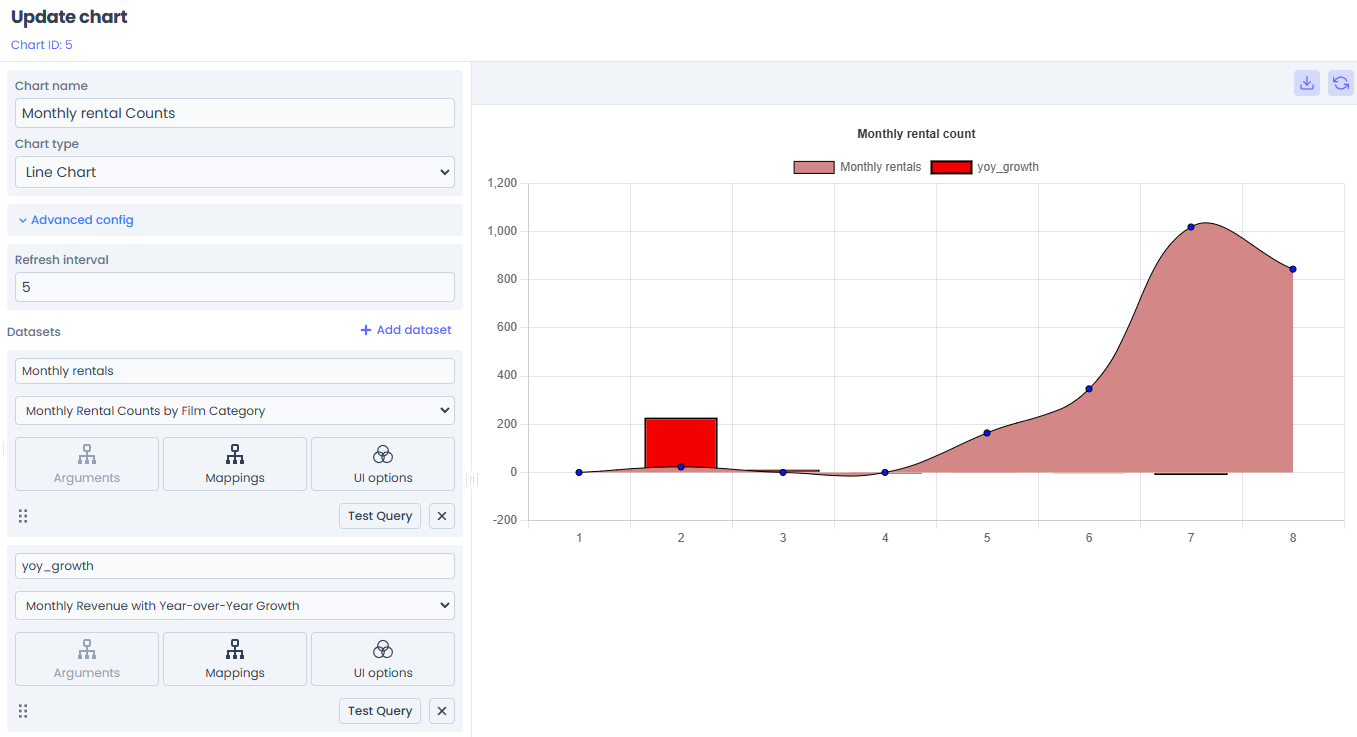Toggle Monthly rentals legend item

(857, 167)
